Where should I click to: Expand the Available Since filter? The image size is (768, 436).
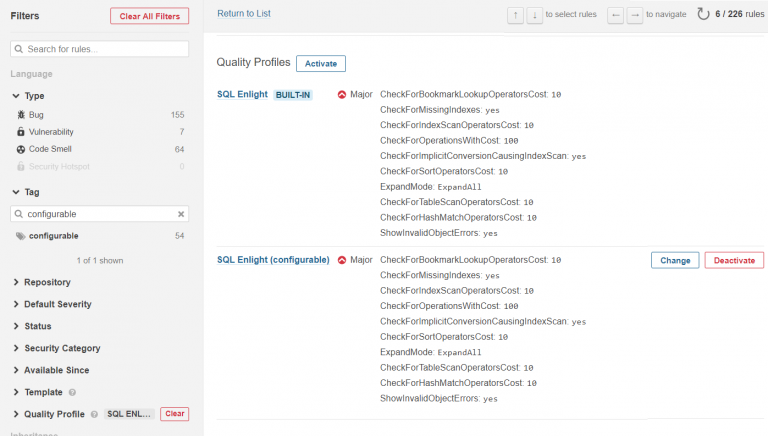point(16,370)
